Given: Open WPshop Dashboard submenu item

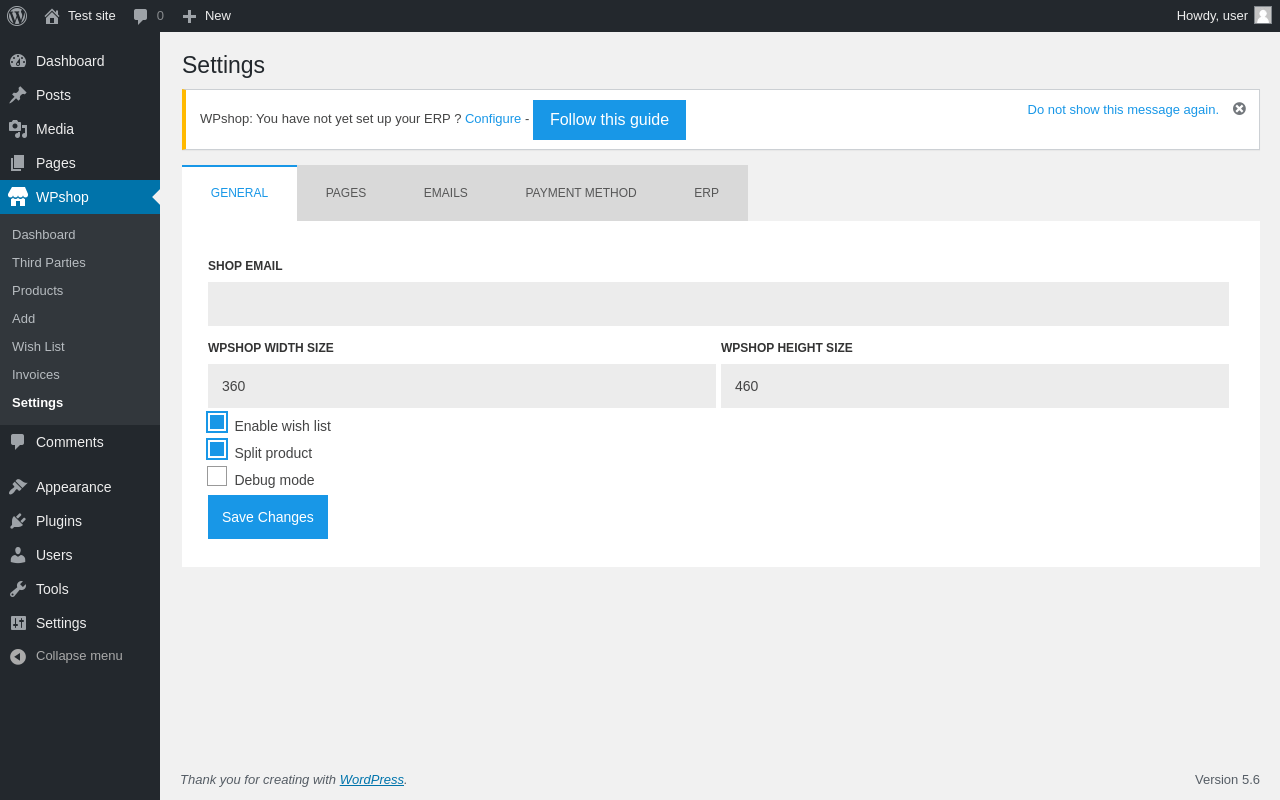Looking at the screenshot, I should click(44, 235).
